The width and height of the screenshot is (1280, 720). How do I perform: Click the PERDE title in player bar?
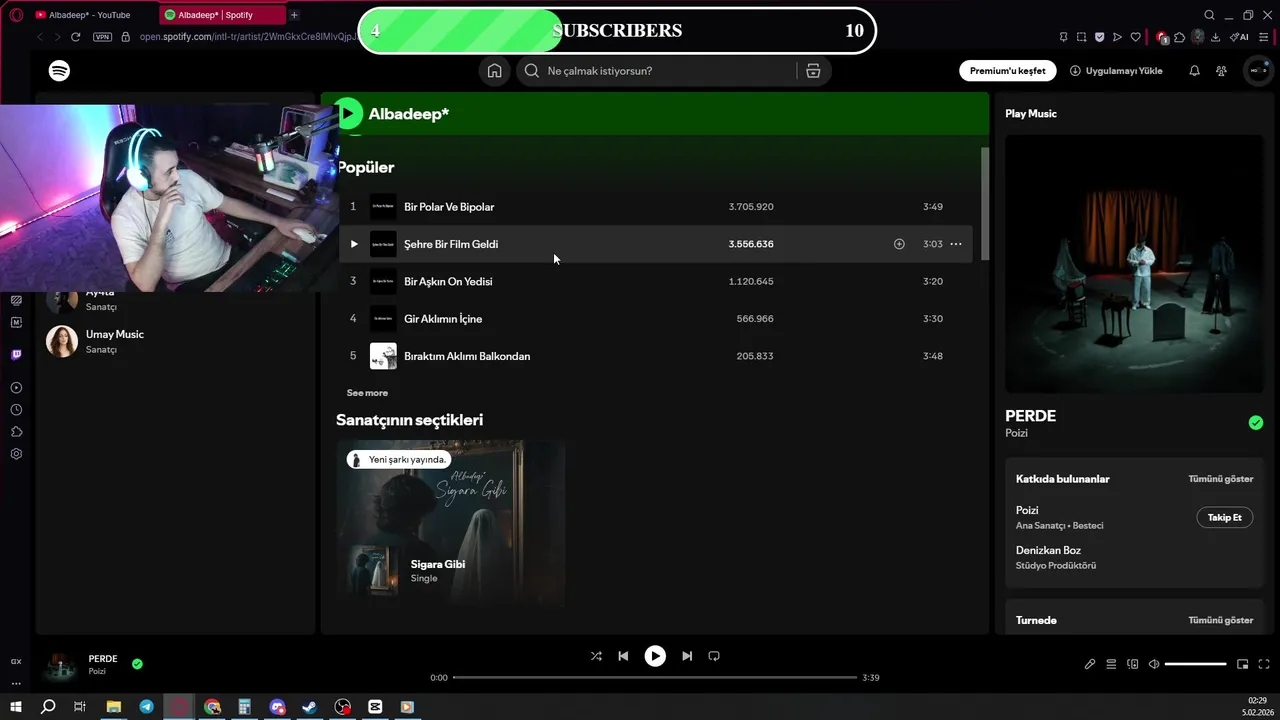pos(103,659)
